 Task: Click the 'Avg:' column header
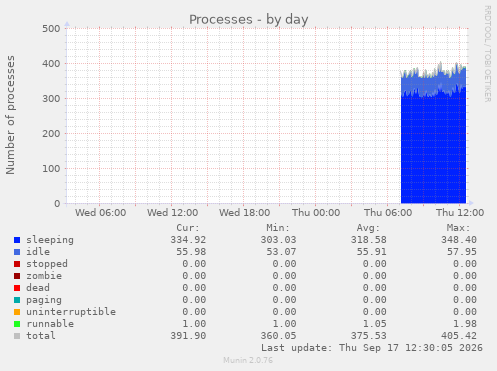pos(368,228)
